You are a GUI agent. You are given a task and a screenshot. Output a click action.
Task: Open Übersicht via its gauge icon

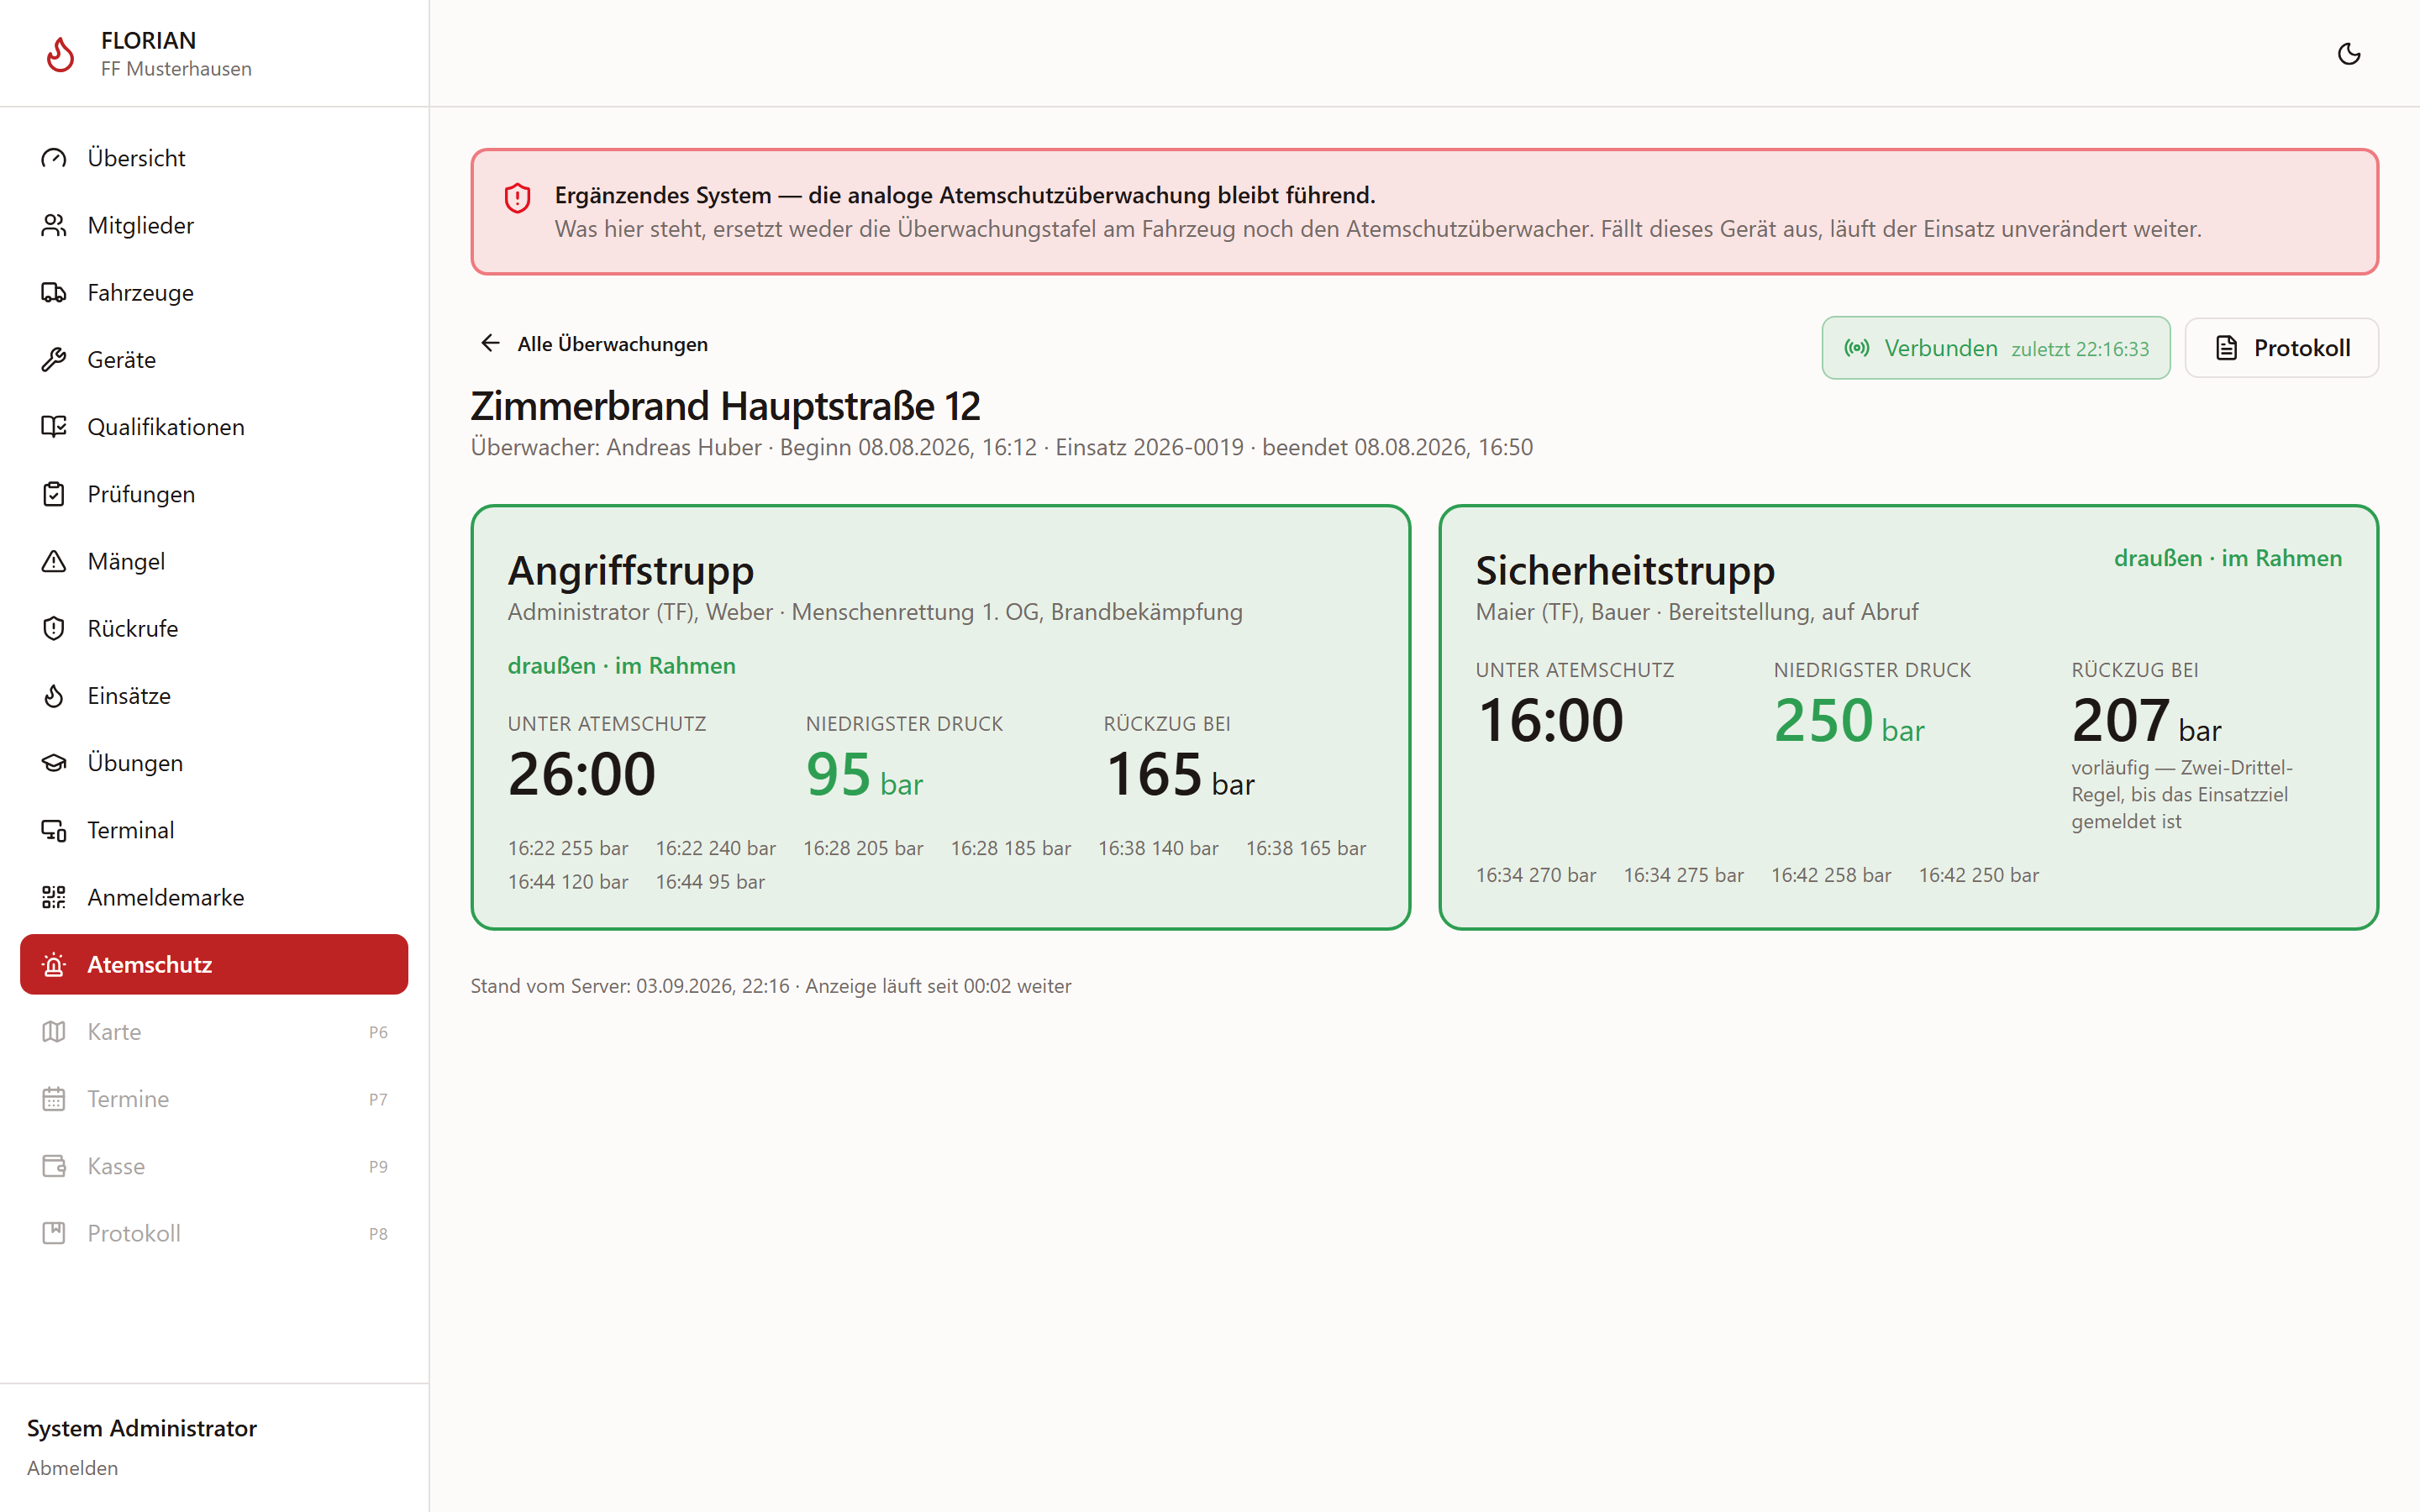click(x=54, y=158)
